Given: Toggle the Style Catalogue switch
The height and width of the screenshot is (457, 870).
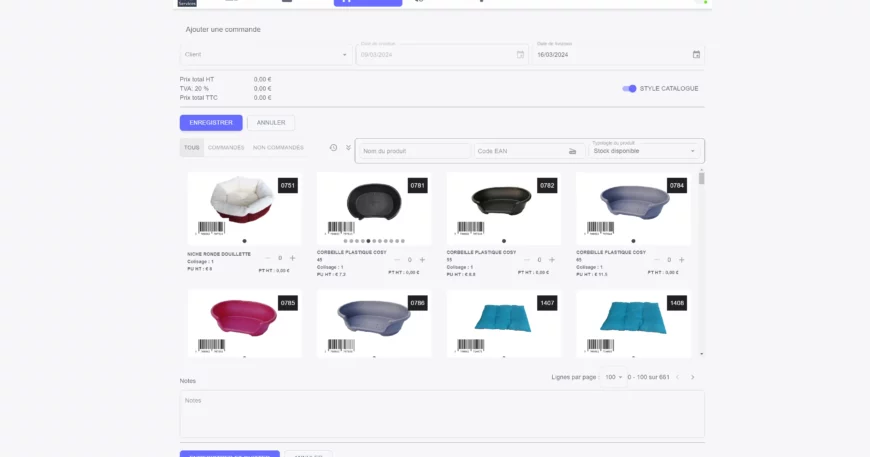Looking at the screenshot, I should [629, 88].
